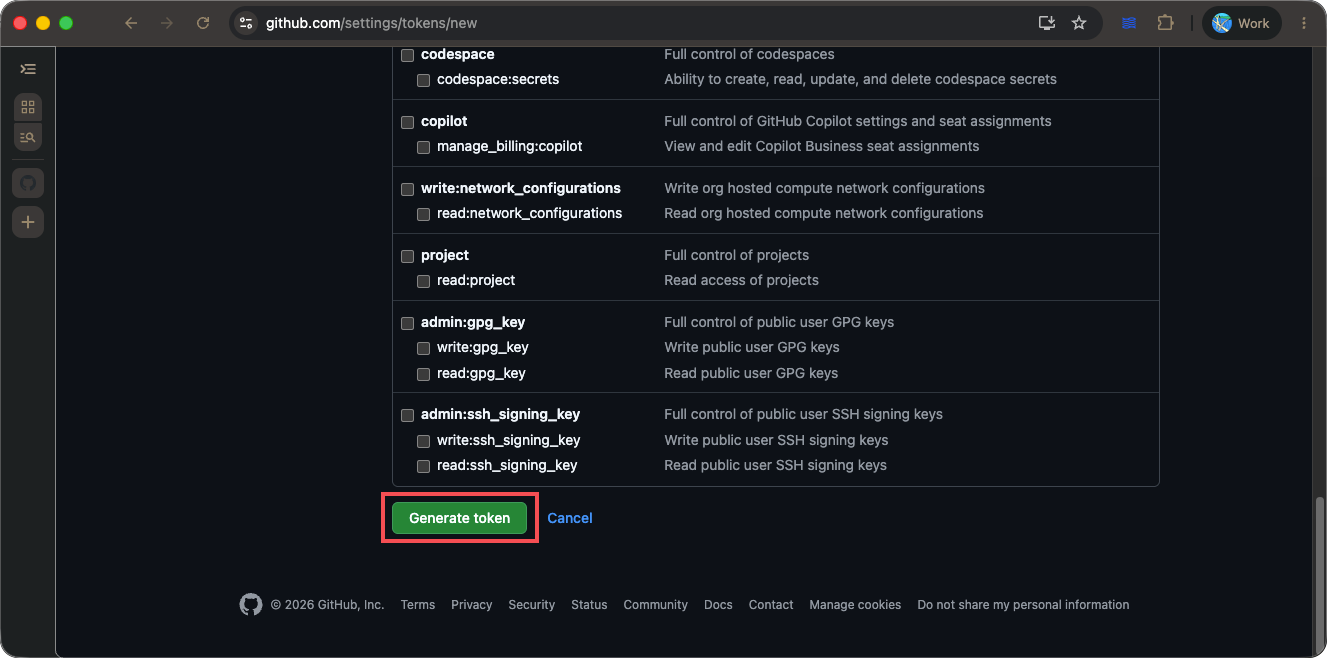Open the Status footer link
The height and width of the screenshot is (658, 1327).
pos(589,605)
